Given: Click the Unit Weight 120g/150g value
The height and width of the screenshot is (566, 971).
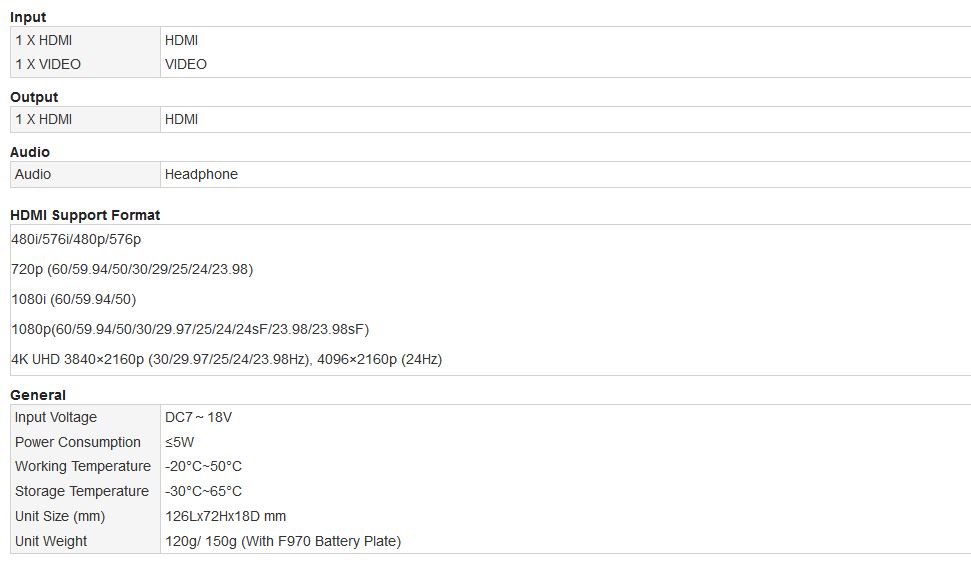Looking at the screenshot, I should (x=283, y=541).
